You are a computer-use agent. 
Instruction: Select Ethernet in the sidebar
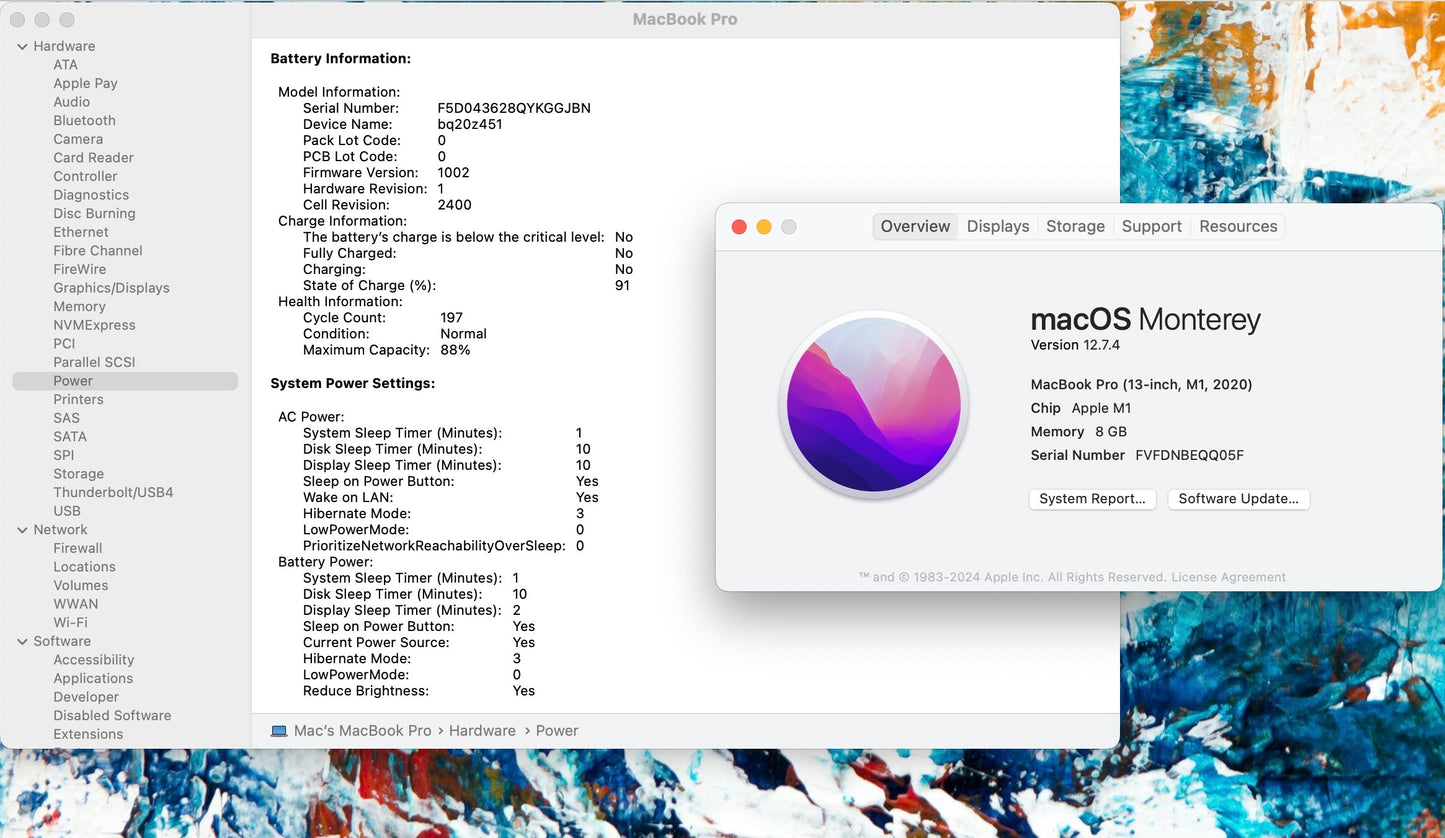point(81,232)
